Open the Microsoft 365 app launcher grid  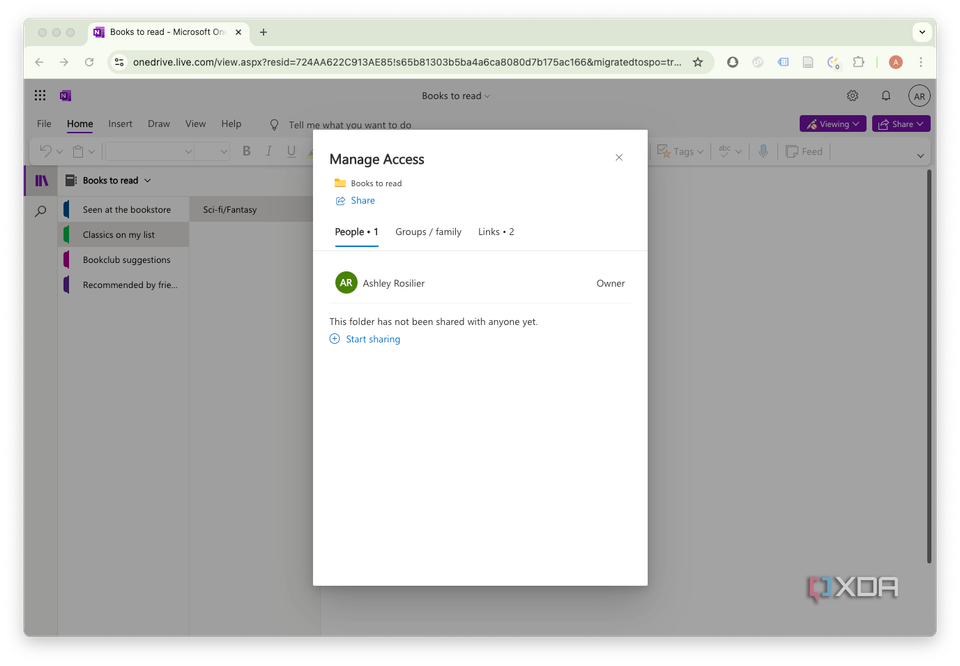pos(40,95)
